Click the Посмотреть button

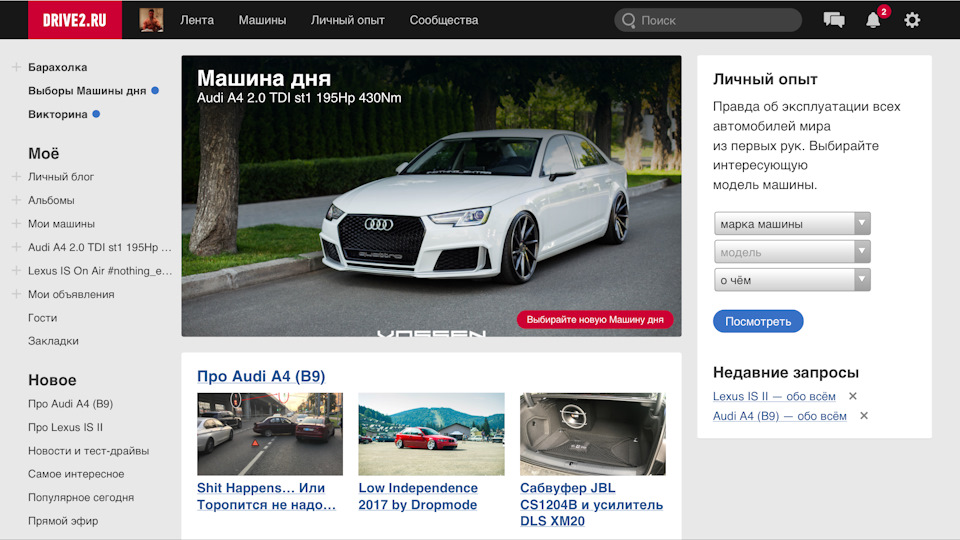[x=758, y=321]
